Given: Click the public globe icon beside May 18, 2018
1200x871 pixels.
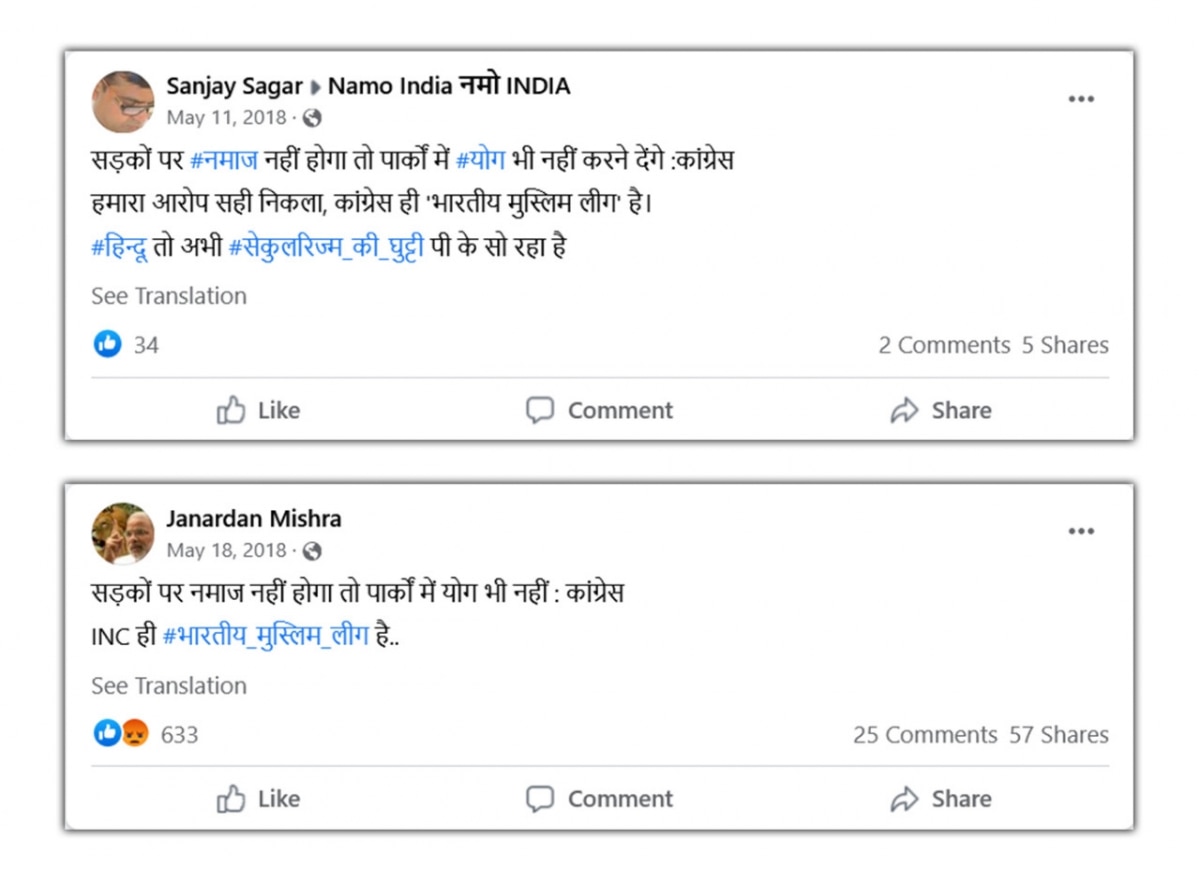Looking at the screenshot, I should coord(312,551).
